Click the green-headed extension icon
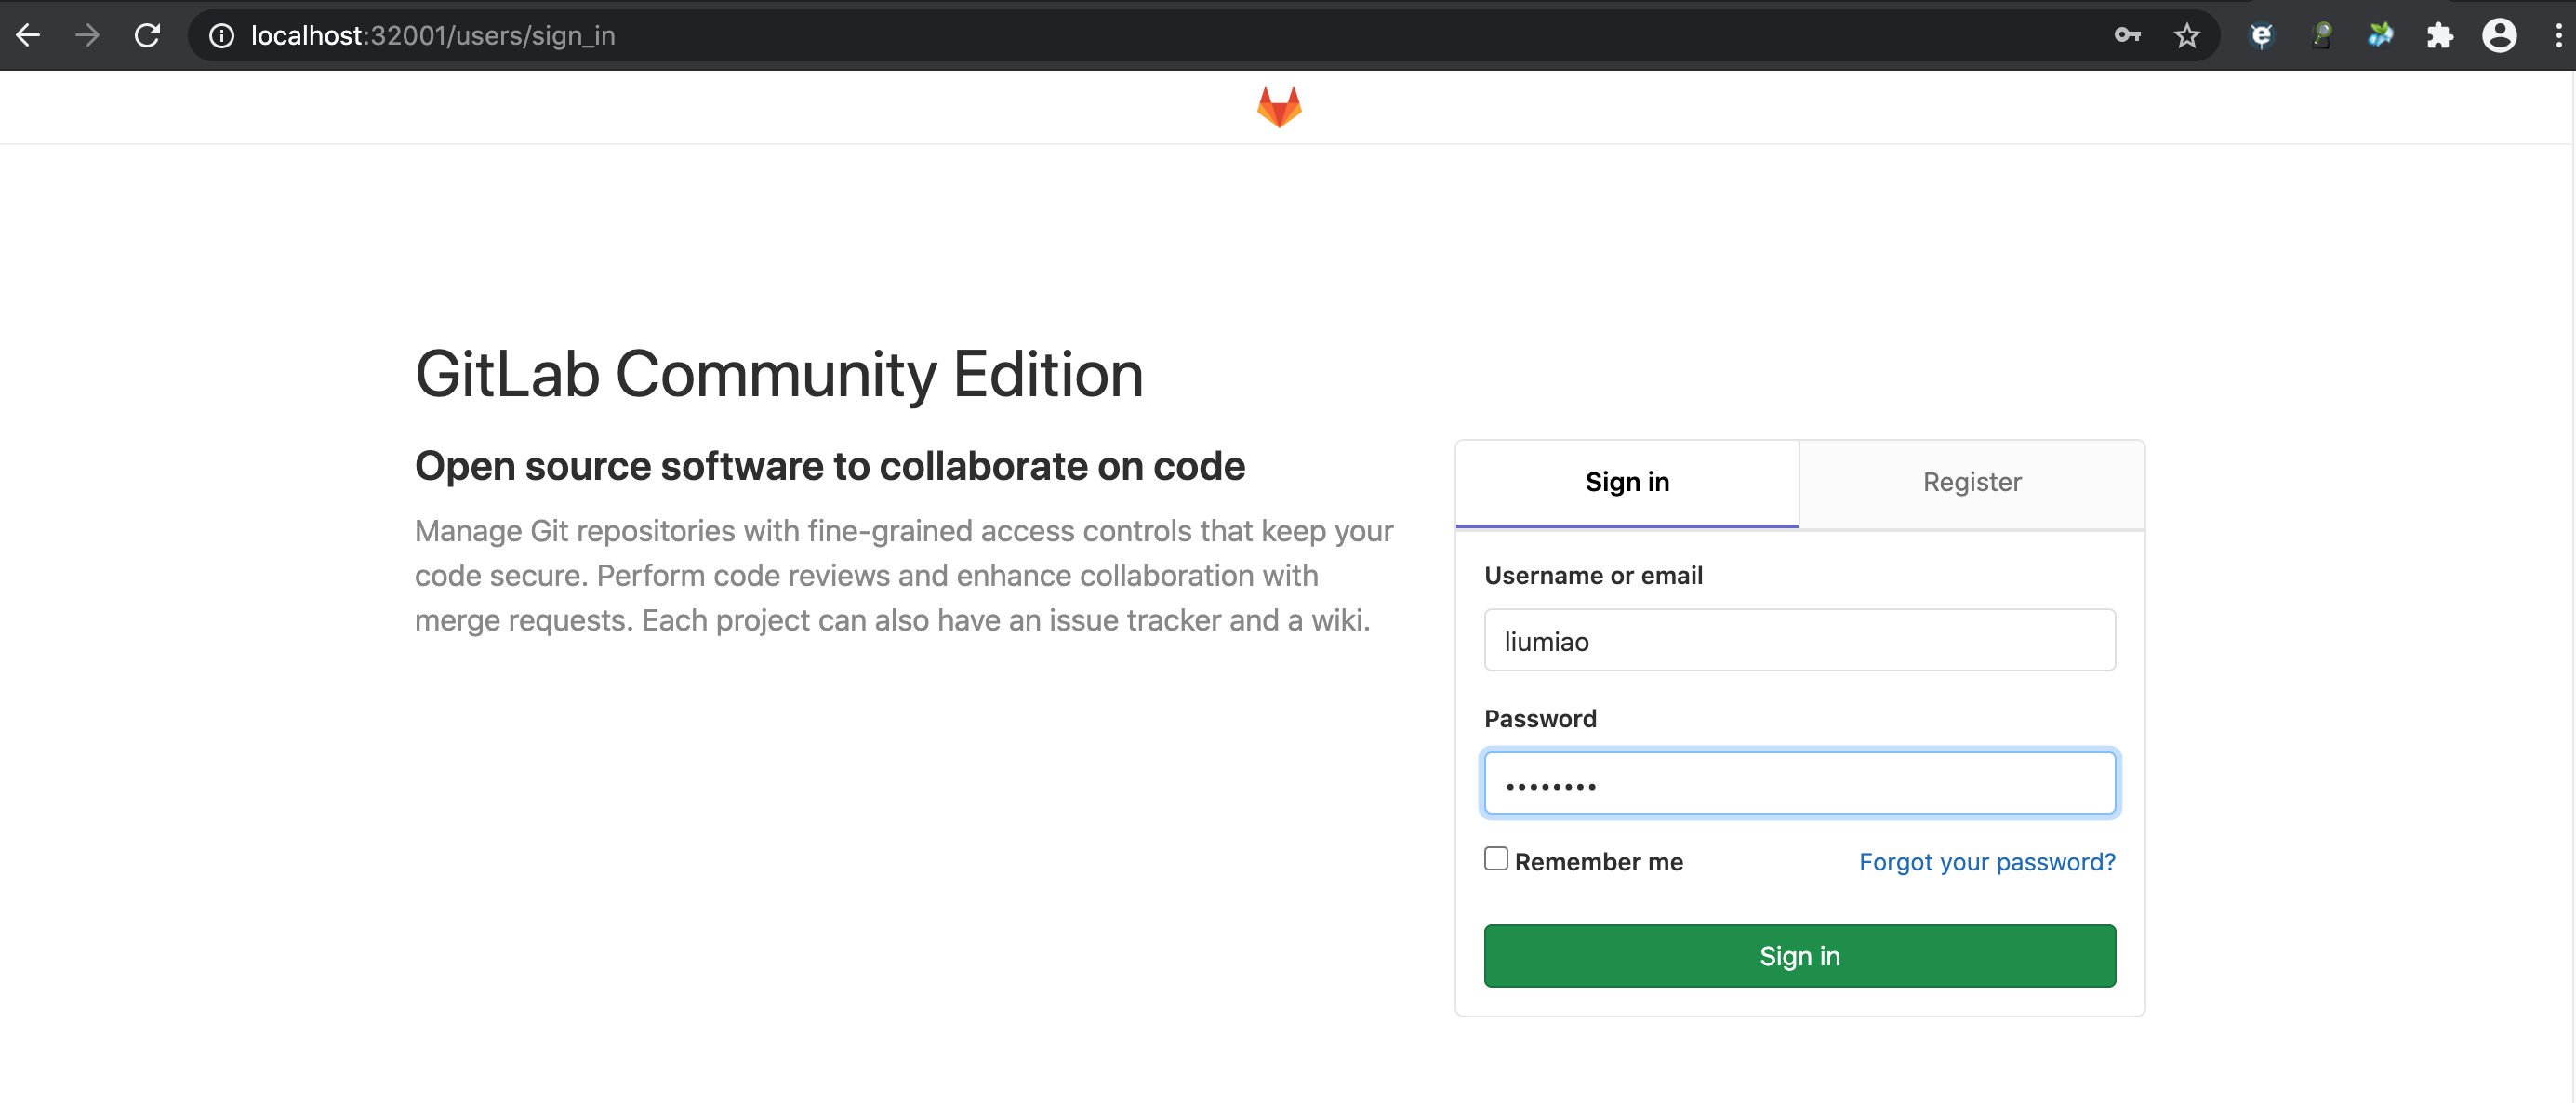Screen dimensions: 2576x1103 [2322, 36]
